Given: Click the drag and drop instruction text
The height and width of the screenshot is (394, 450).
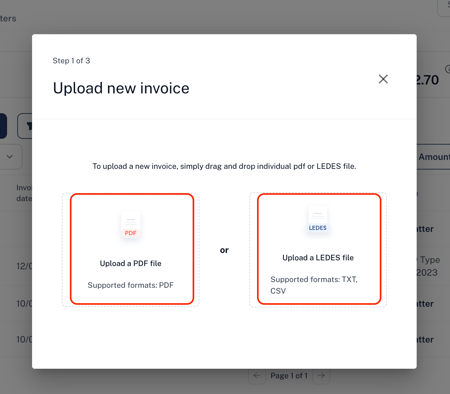Looking at the screenshot, I should point(224,166).
